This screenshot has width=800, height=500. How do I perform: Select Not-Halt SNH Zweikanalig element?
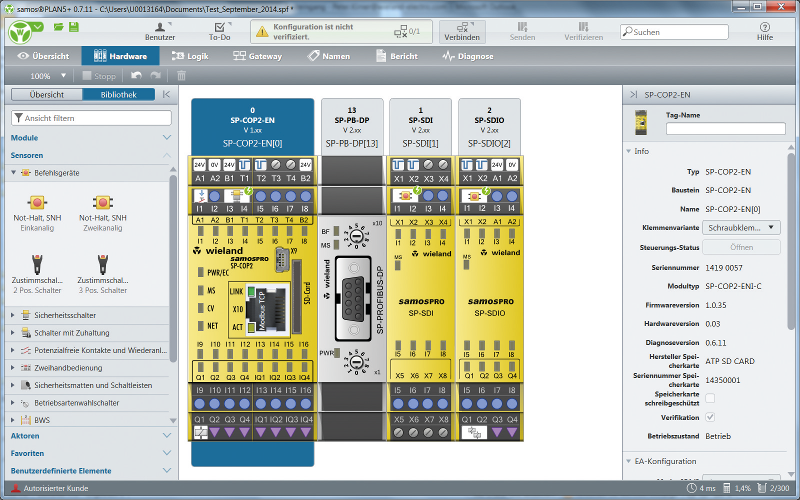tap(103, 213)
